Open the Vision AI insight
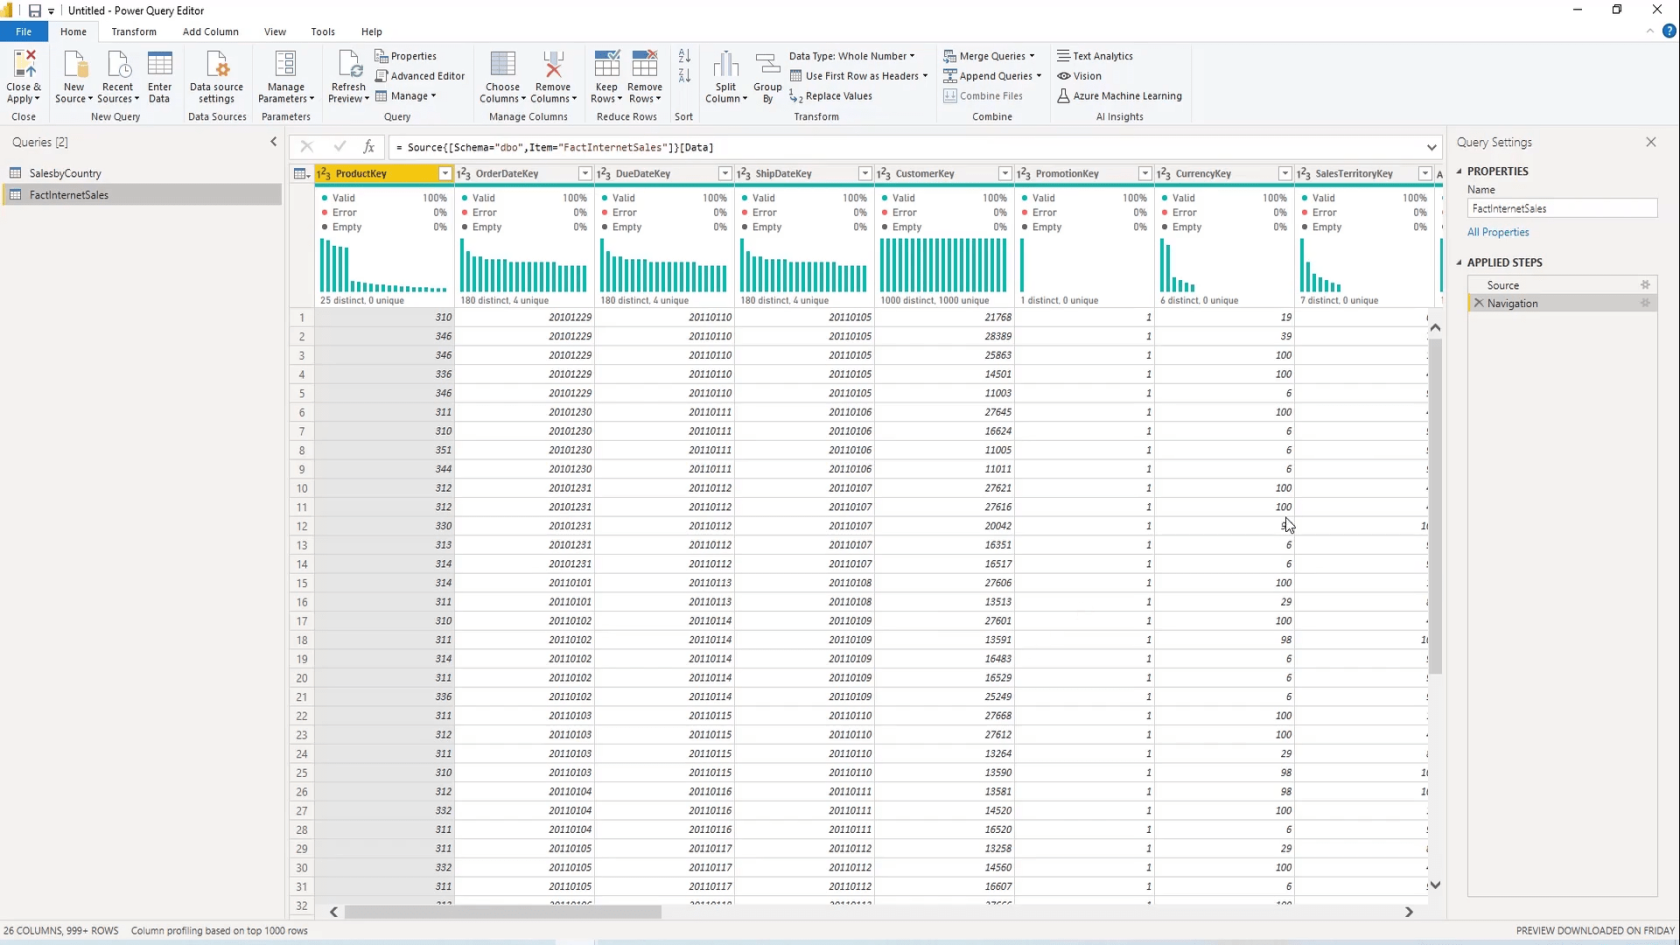The image size is (1680, 945). click(1079, 76)
